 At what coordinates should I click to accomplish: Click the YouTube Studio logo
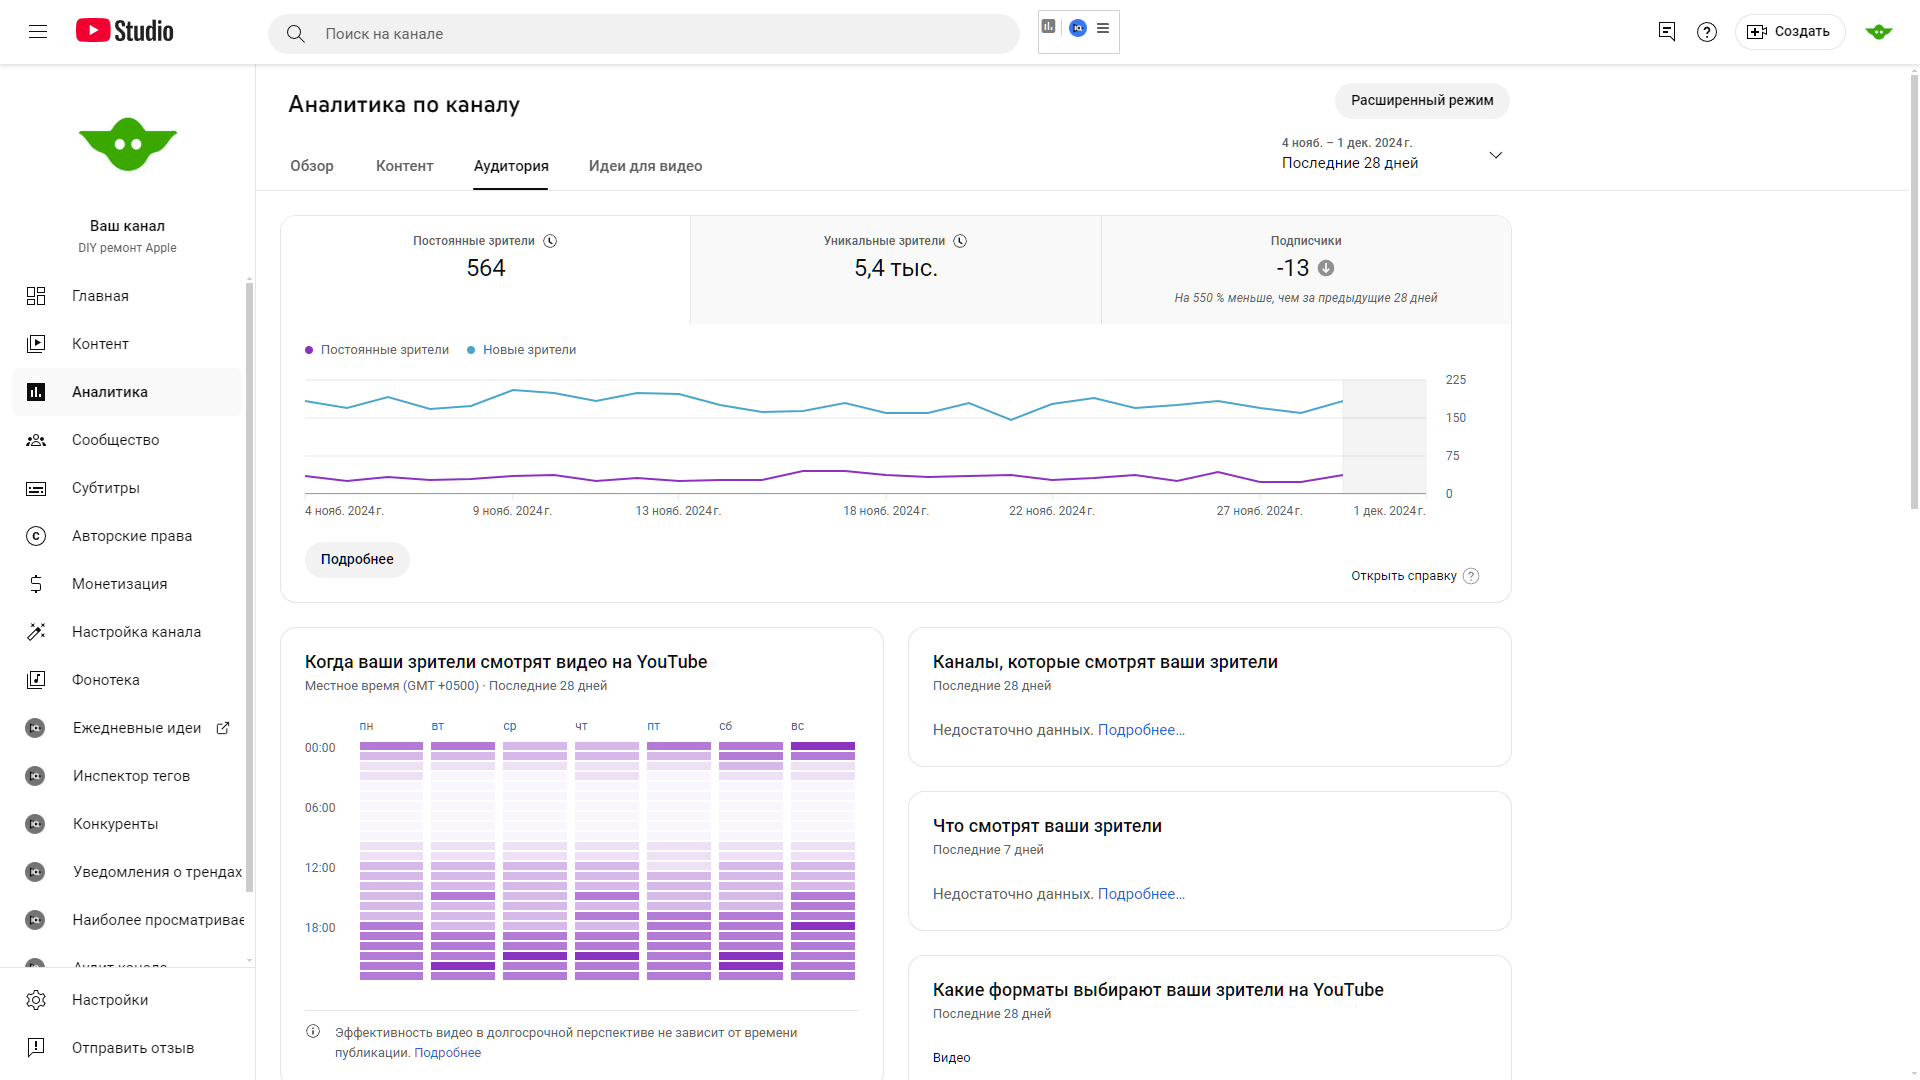(x=125, y=32)
